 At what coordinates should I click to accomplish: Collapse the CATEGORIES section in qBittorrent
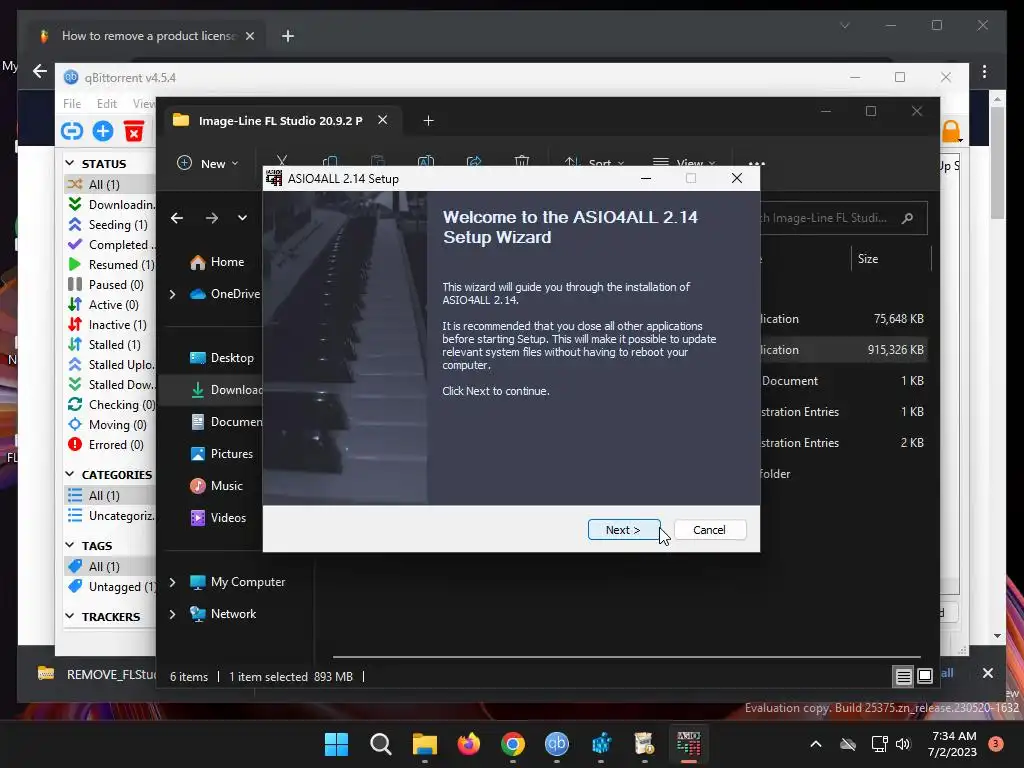click(x=71, y=474)
